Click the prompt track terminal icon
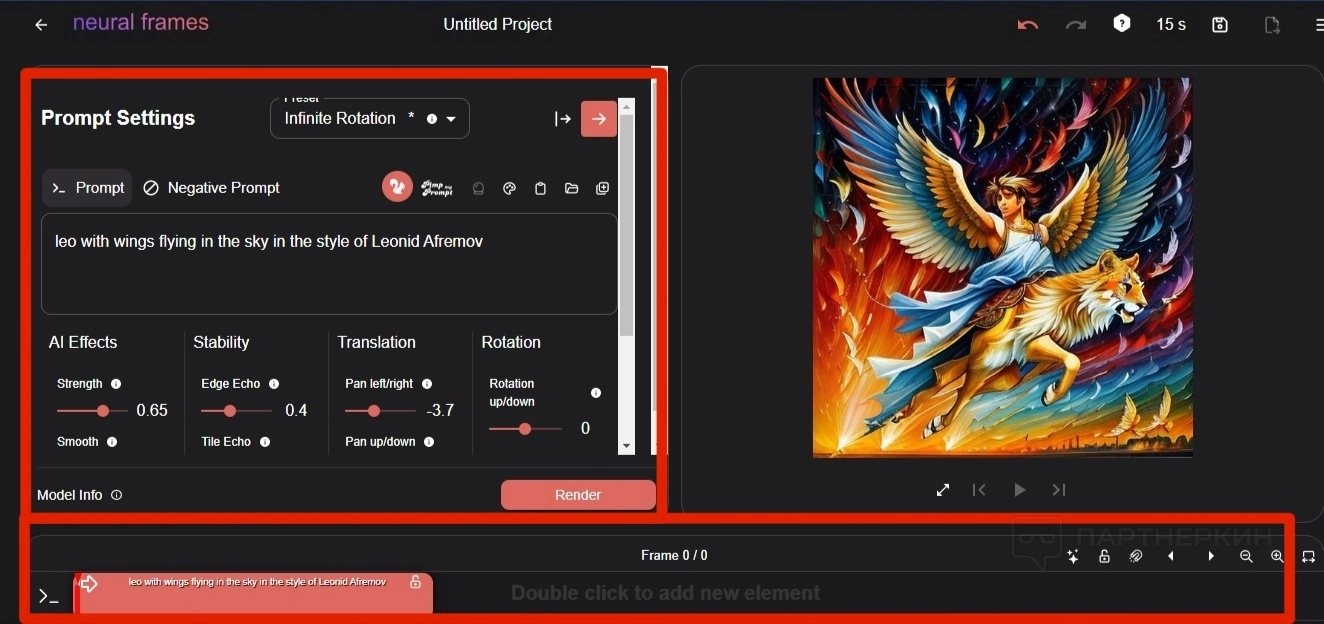This screenshot has width=1324, height=624. (48, 597)
